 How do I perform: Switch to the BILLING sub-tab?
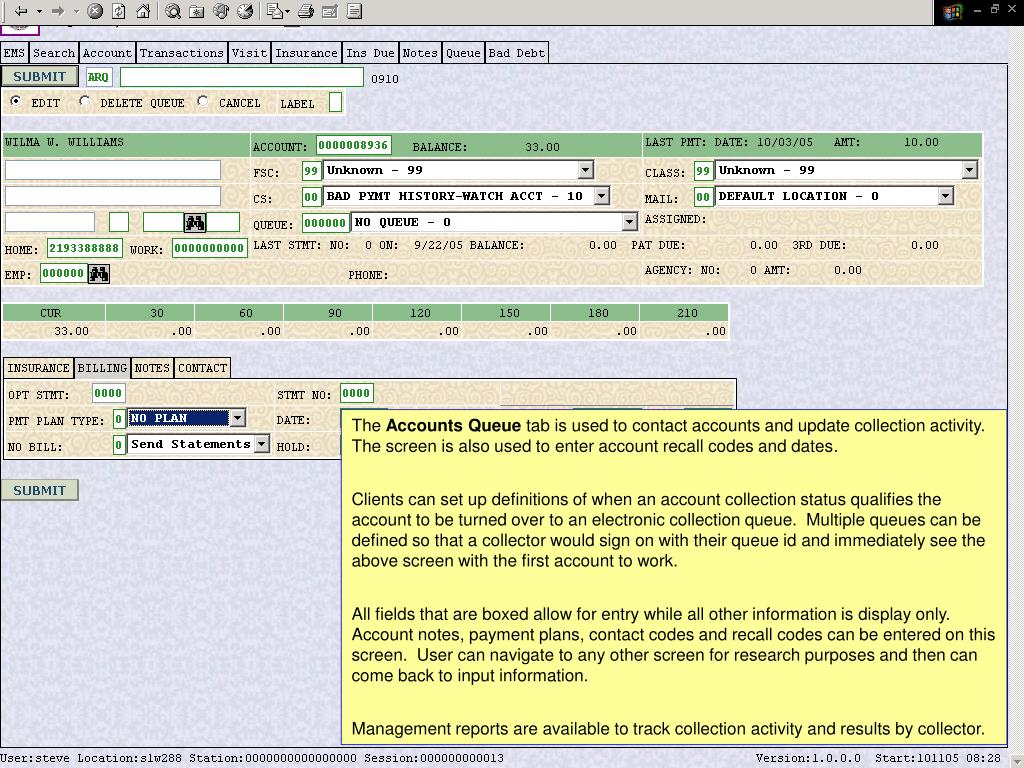point(103,368)
